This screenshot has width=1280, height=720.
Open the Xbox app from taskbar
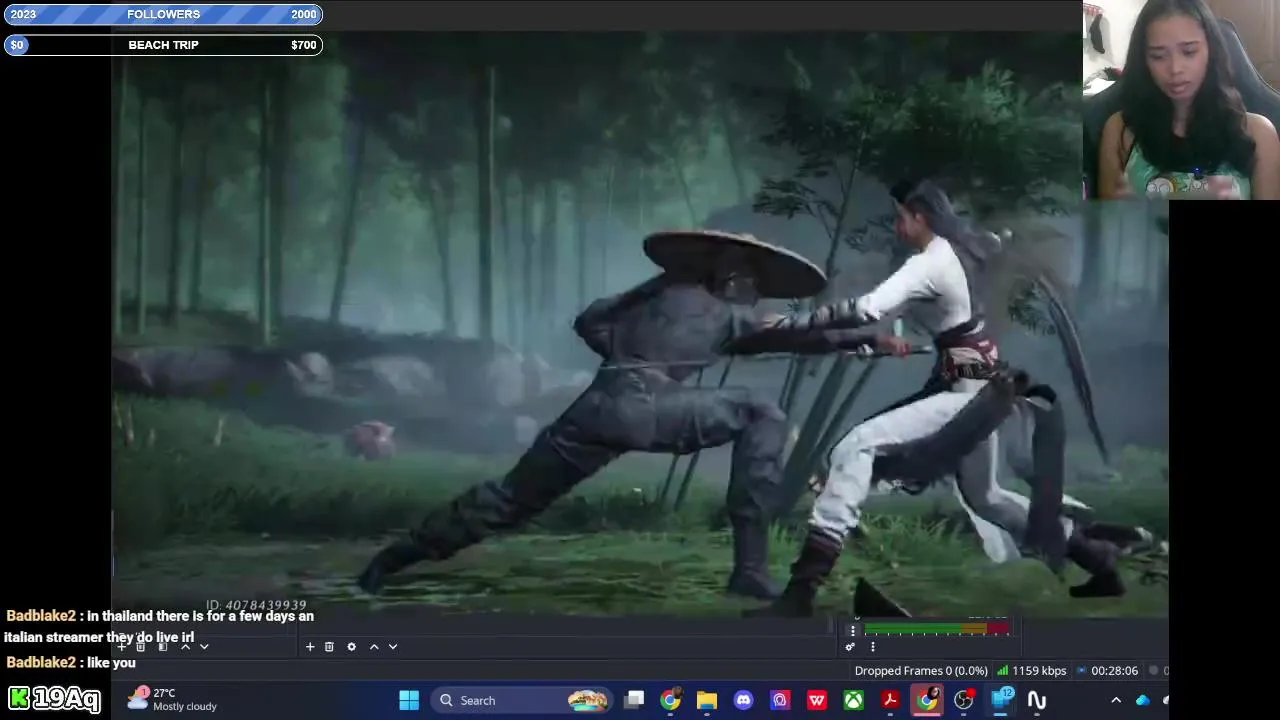pyautogui.click(x=853, y=700)
